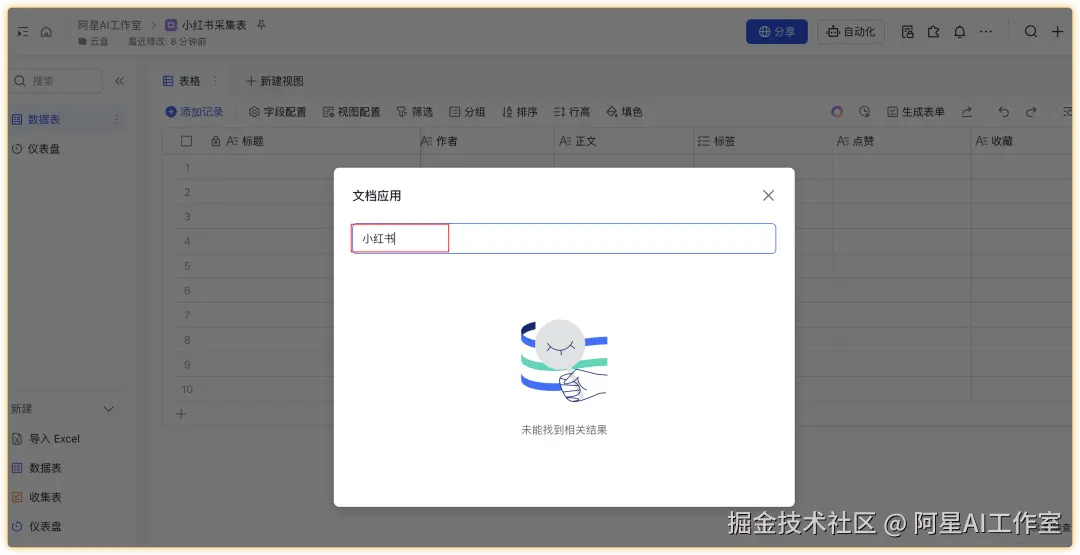The height and width of the screenshot is (555, 1080).
Task: Click the magnifier search icon at top right
Action: coord(1030,32)
